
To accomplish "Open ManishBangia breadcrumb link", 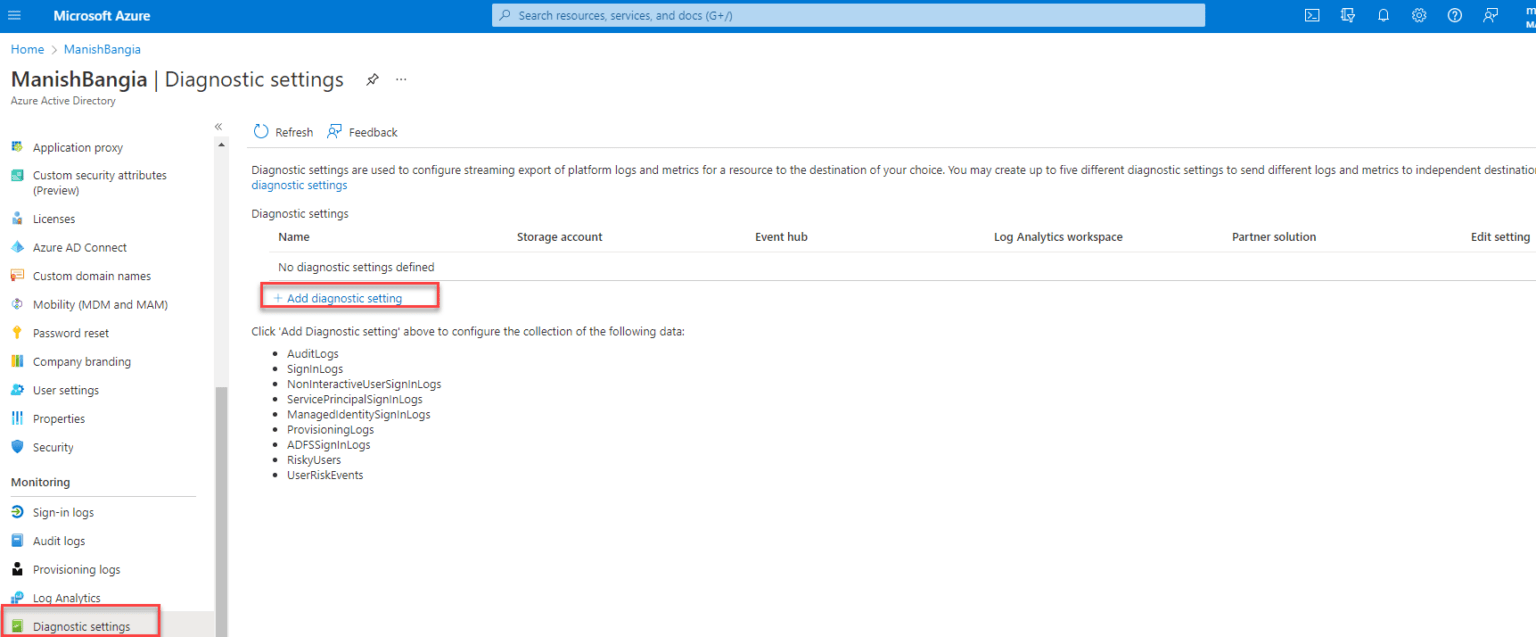I will tap(101, 49).
